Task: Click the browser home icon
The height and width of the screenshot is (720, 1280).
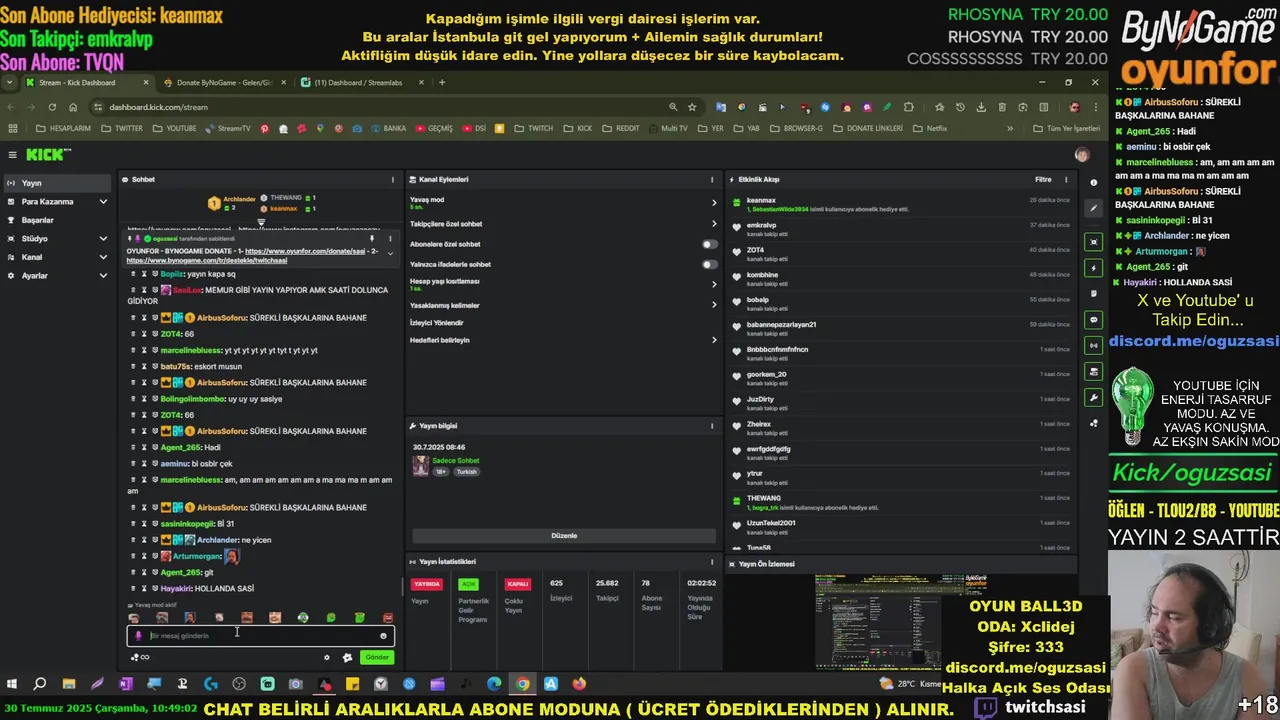Action: click(73, 107)
